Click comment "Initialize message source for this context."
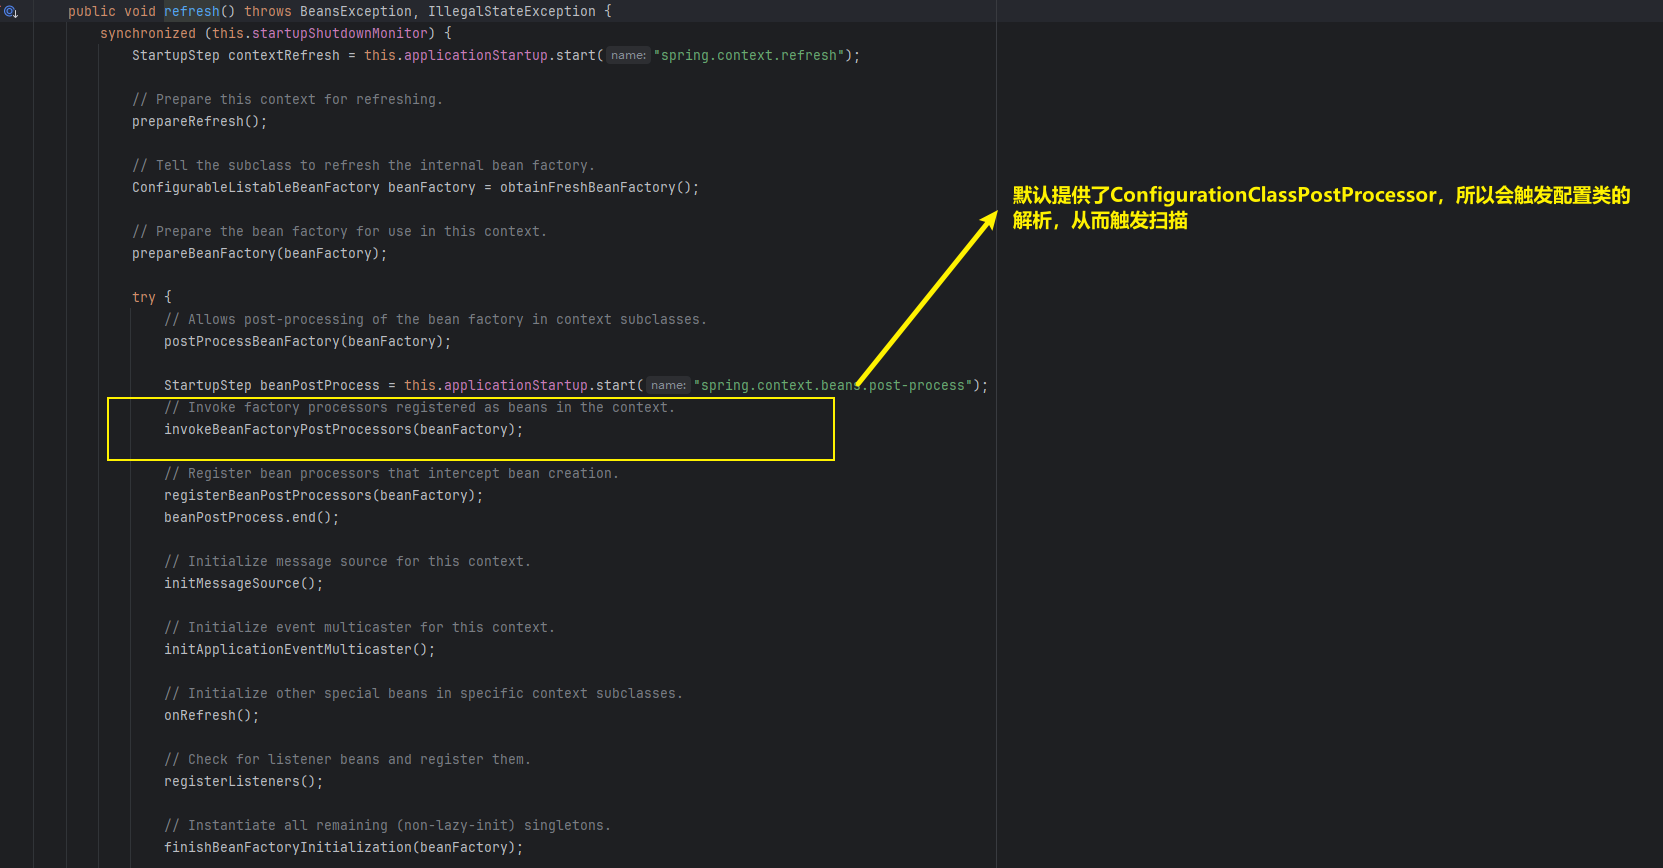This screenshot has height=868, width=1663. (x=347, y=562)
